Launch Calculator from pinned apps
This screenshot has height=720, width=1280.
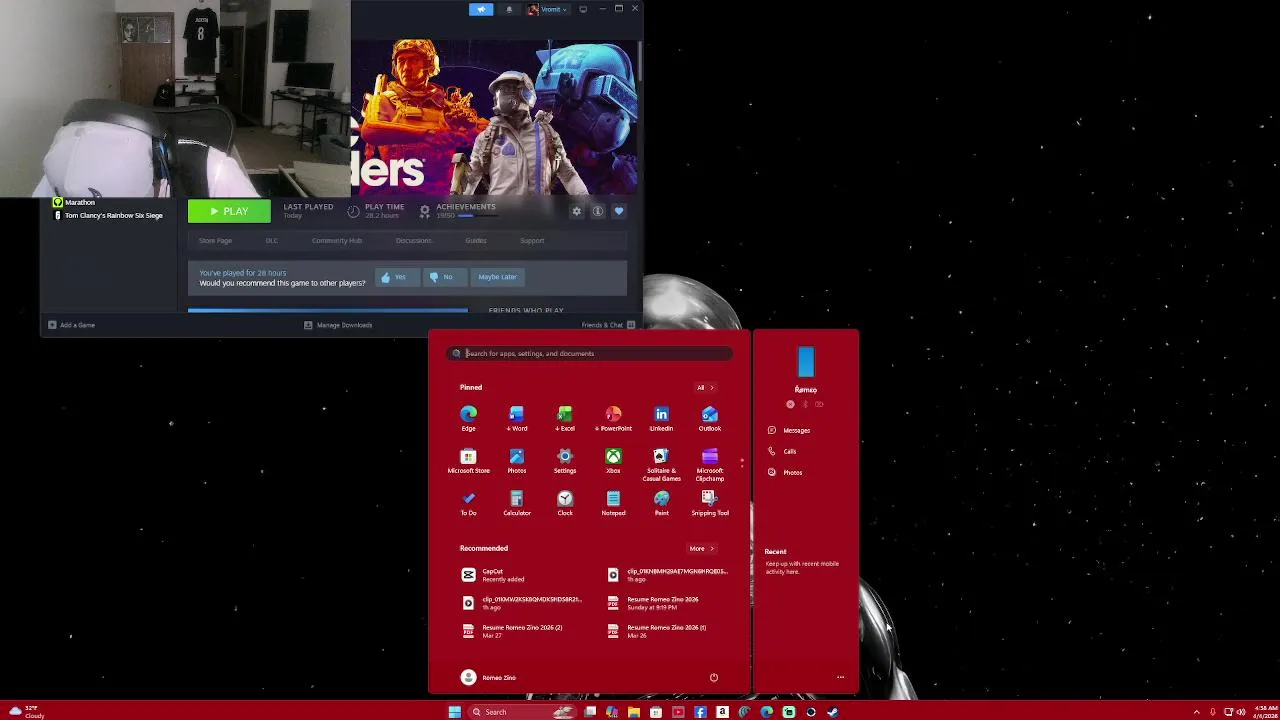516,503
